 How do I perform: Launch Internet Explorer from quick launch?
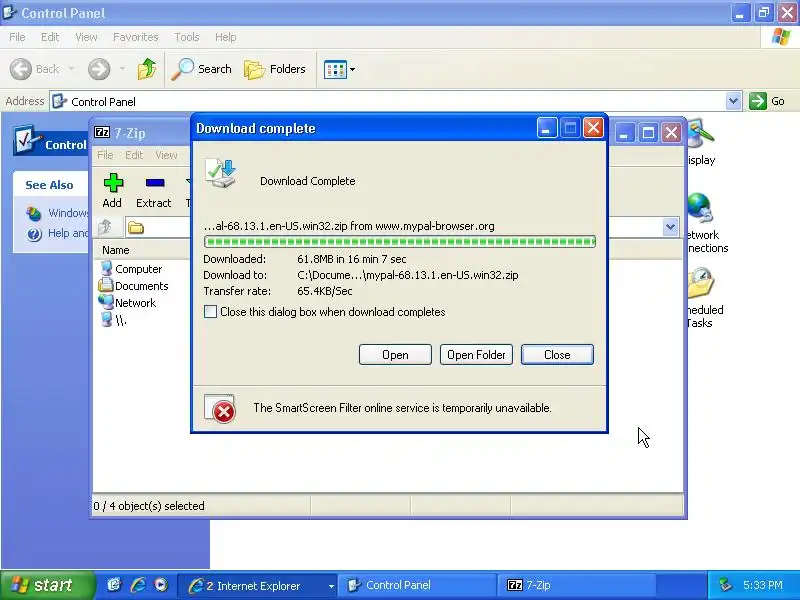click(x=138, y=585)
